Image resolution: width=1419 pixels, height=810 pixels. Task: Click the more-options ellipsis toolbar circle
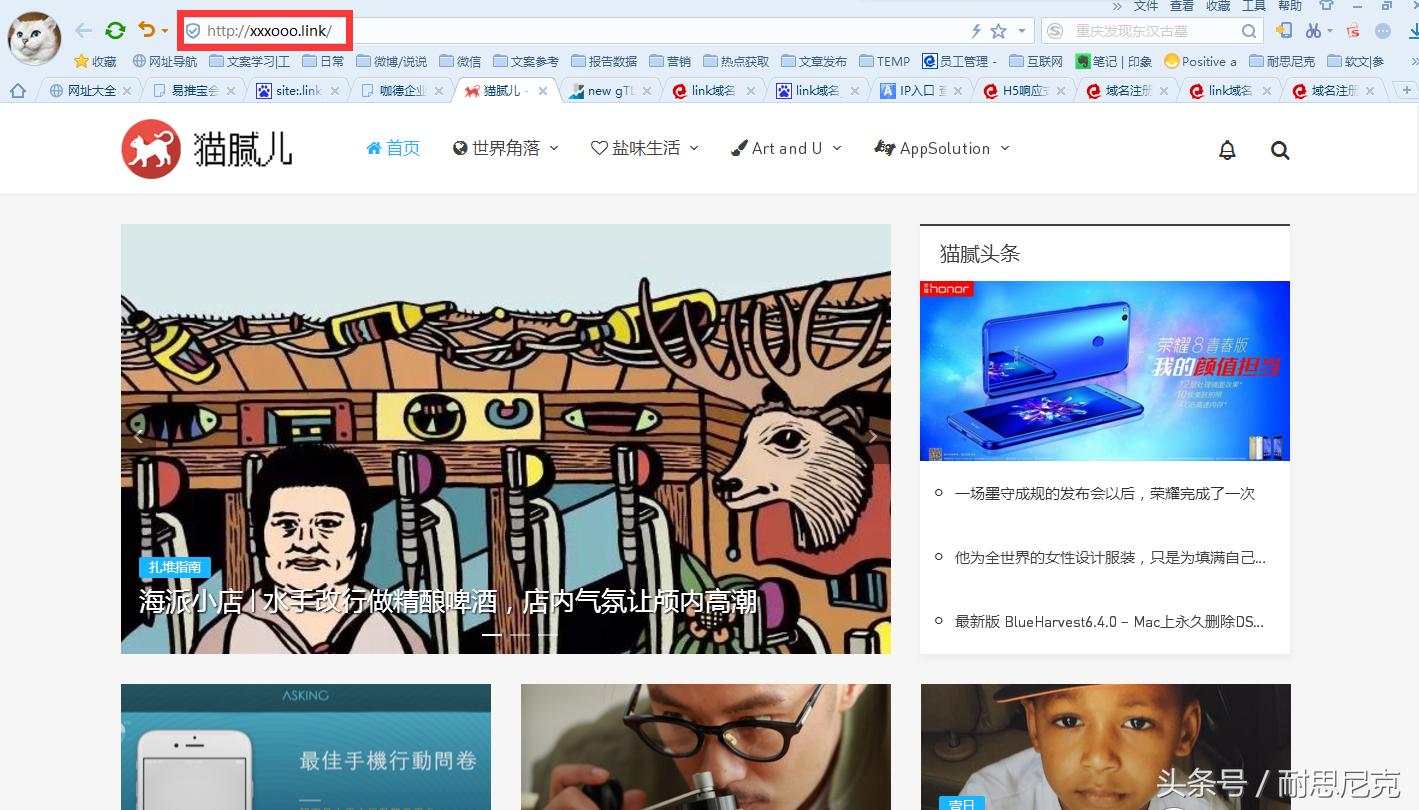coord(1384,31)
